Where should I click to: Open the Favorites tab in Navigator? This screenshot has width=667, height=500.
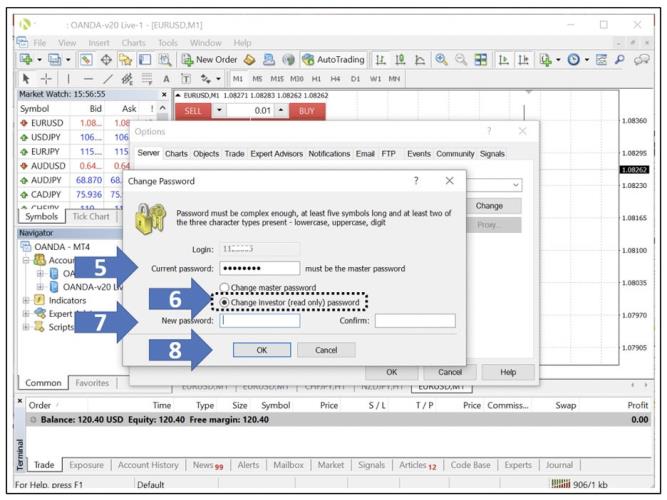tap(92, 383)
